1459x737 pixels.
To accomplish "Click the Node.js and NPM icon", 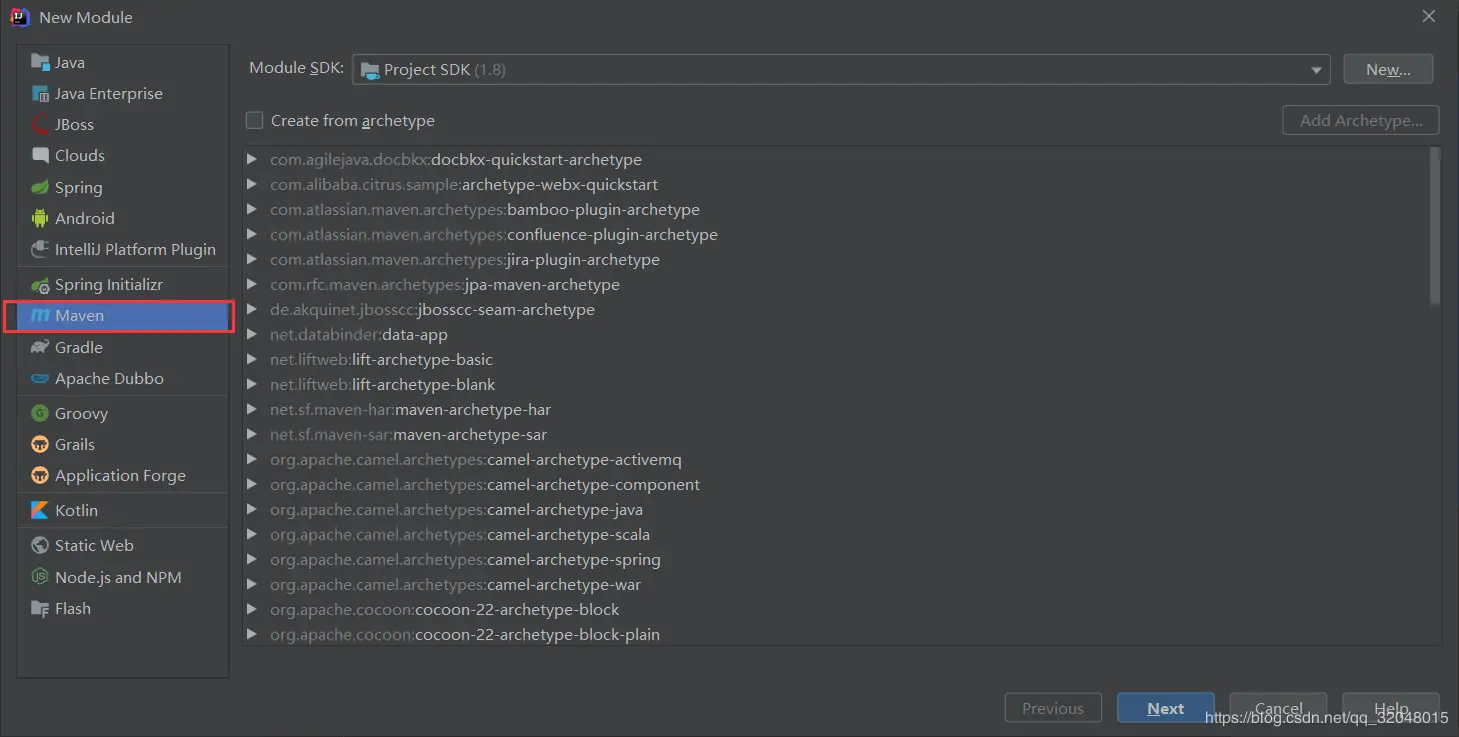I will pos(40,577).
